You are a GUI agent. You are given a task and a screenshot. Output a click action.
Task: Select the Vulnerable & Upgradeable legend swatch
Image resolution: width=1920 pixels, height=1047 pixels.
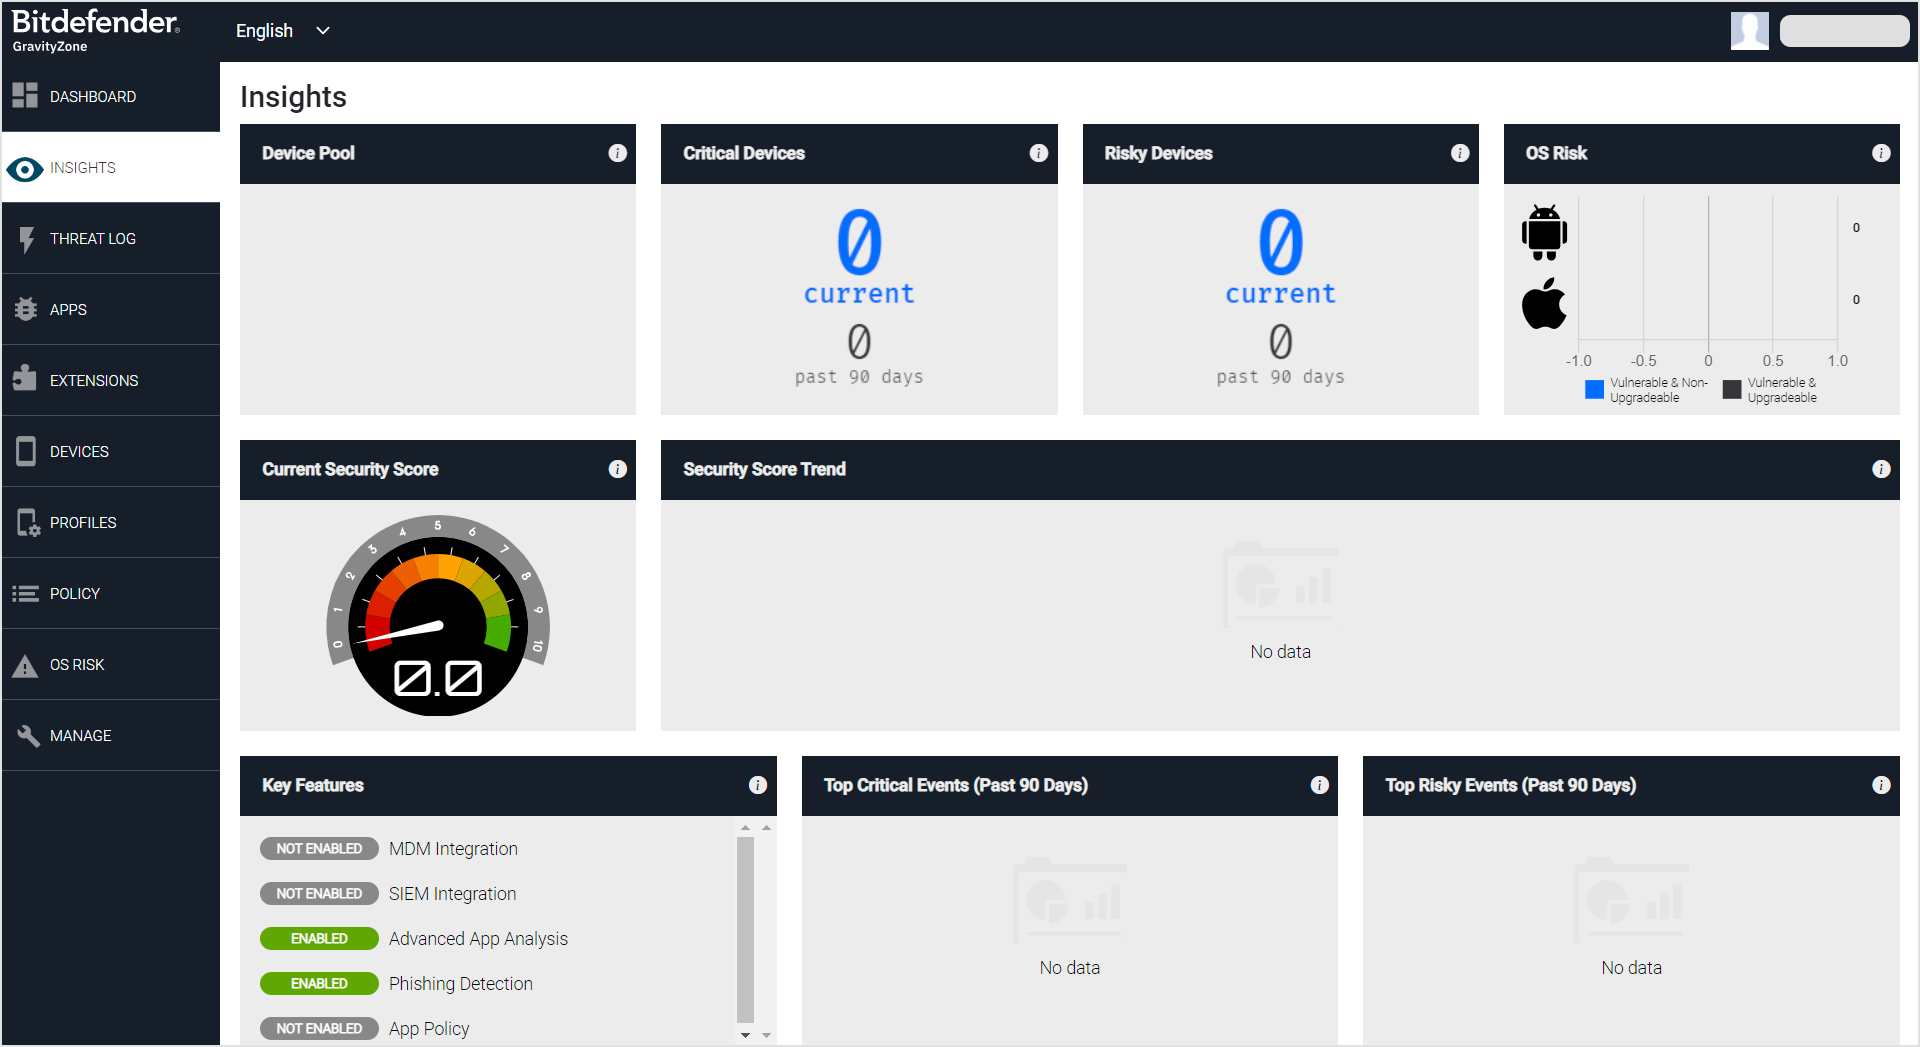tap(1732, 389)
